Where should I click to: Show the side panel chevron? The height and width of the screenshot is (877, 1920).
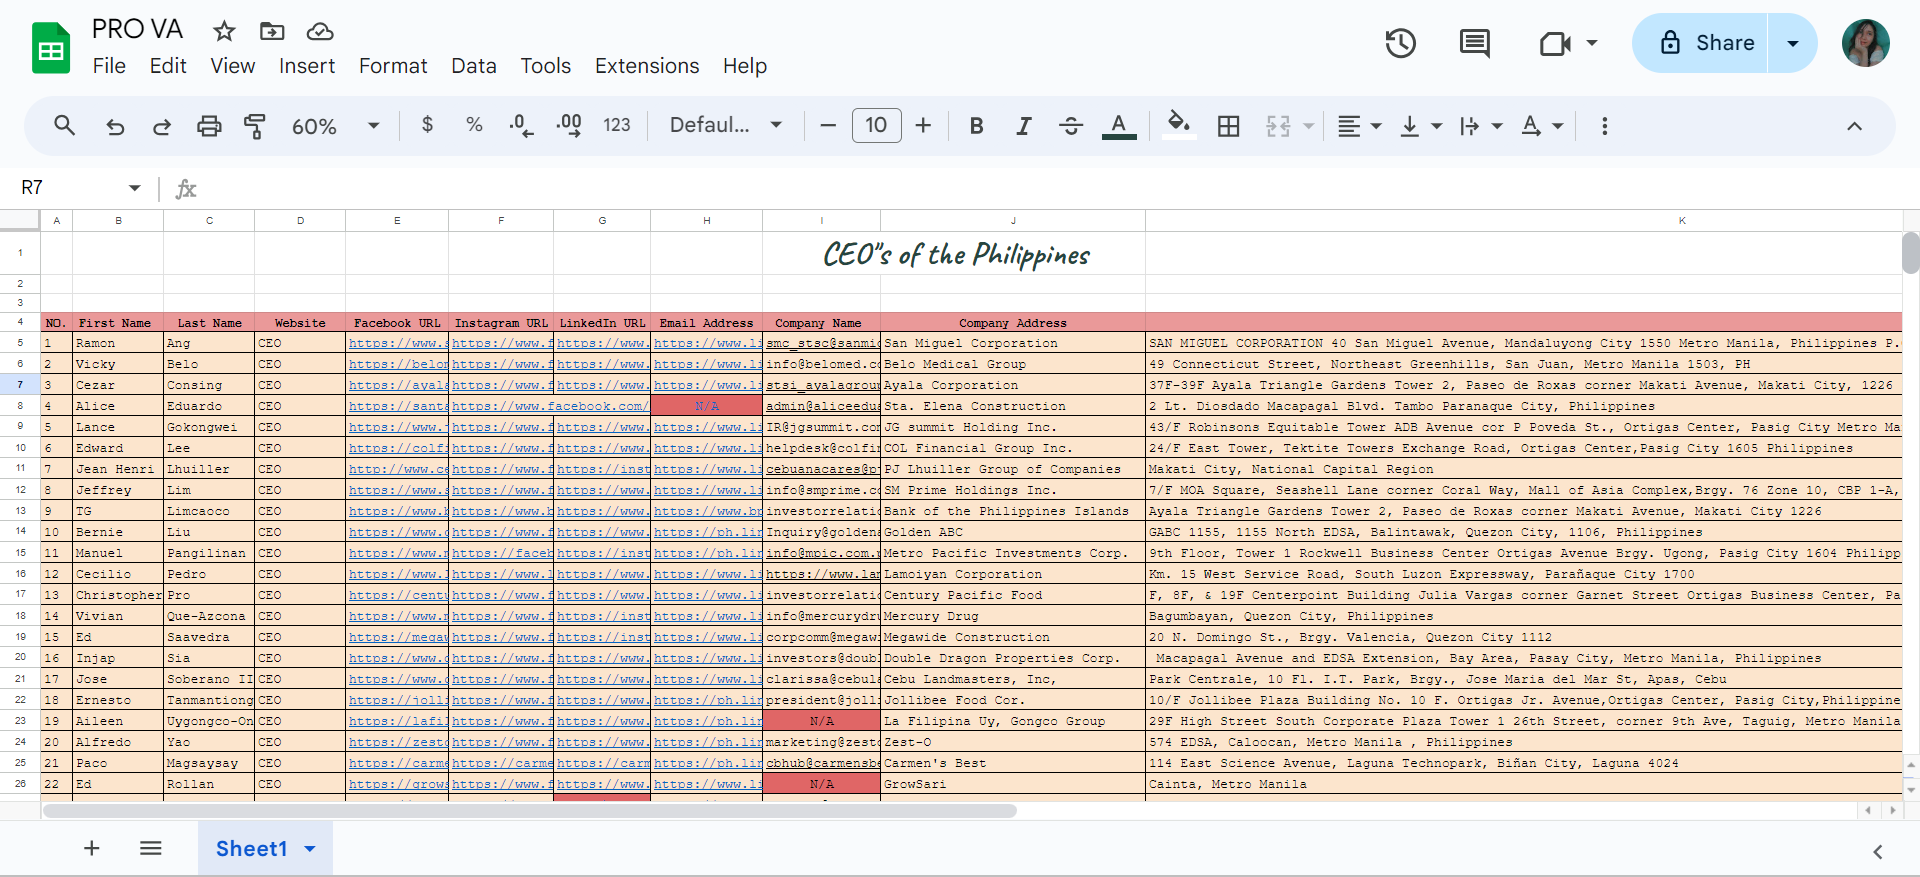click(1878, 852)
